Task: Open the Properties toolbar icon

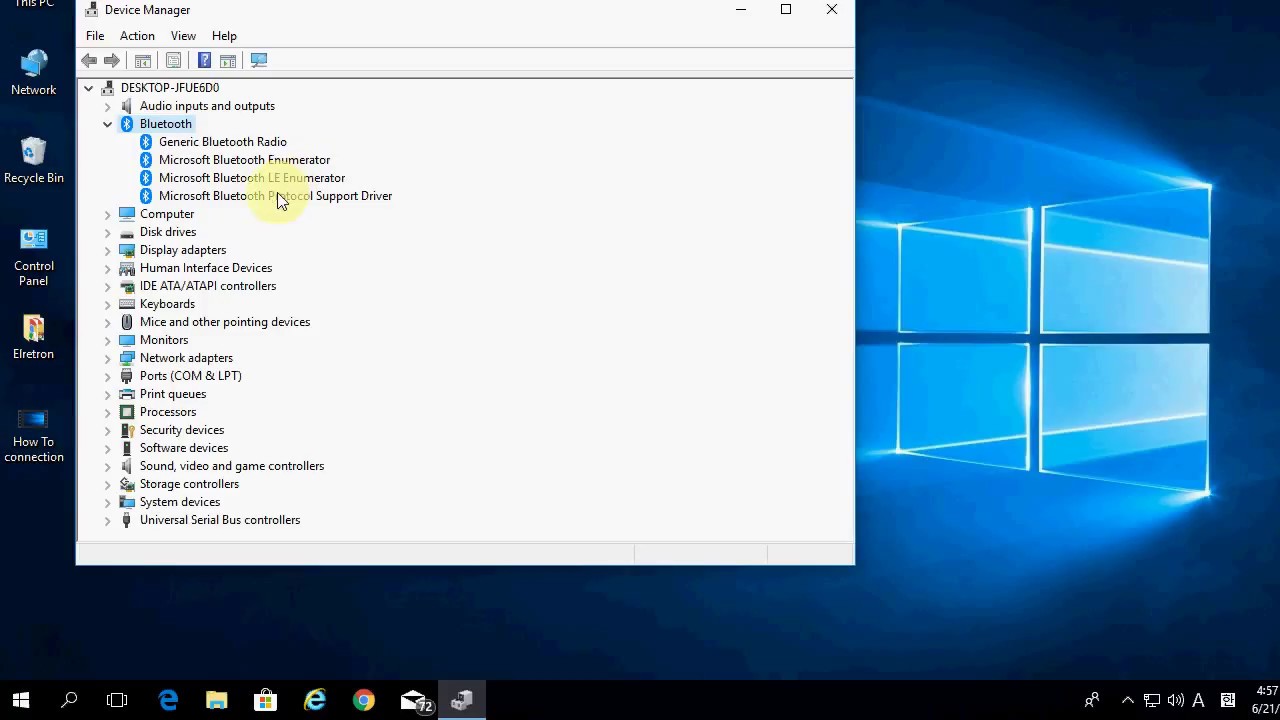Action: click(173, 61)
